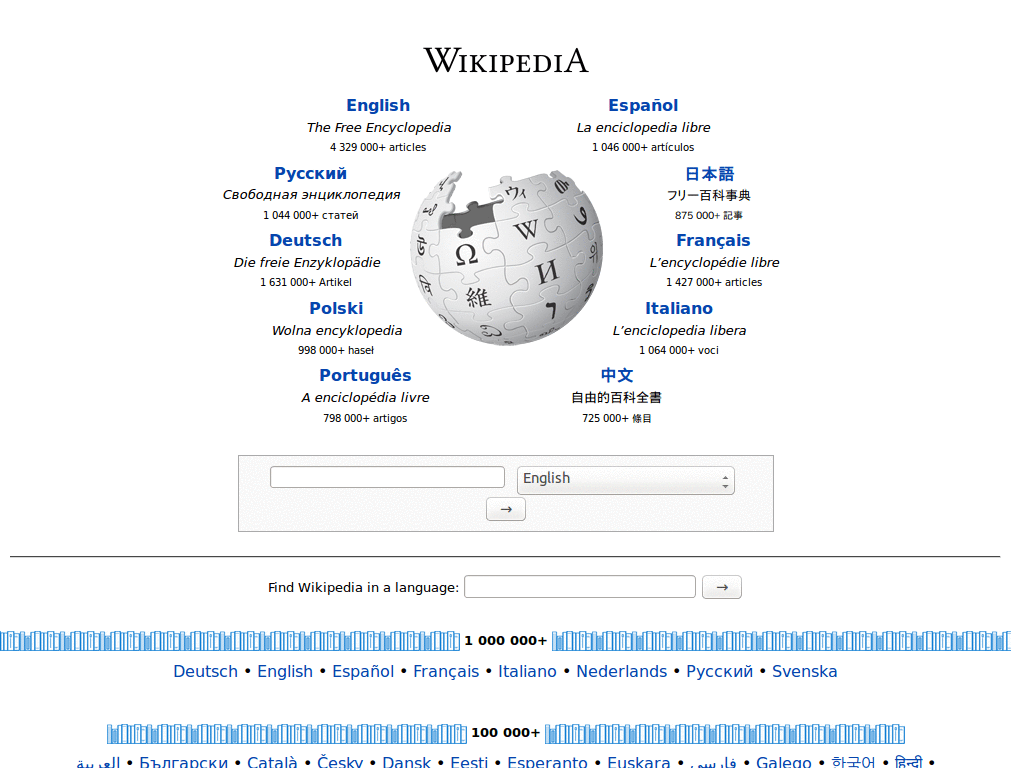Viewport: 1024px width, 768px height.
Task: Click Español in the 1 000 000+ list
Action: pyautogui.click(x=363, y=672)
